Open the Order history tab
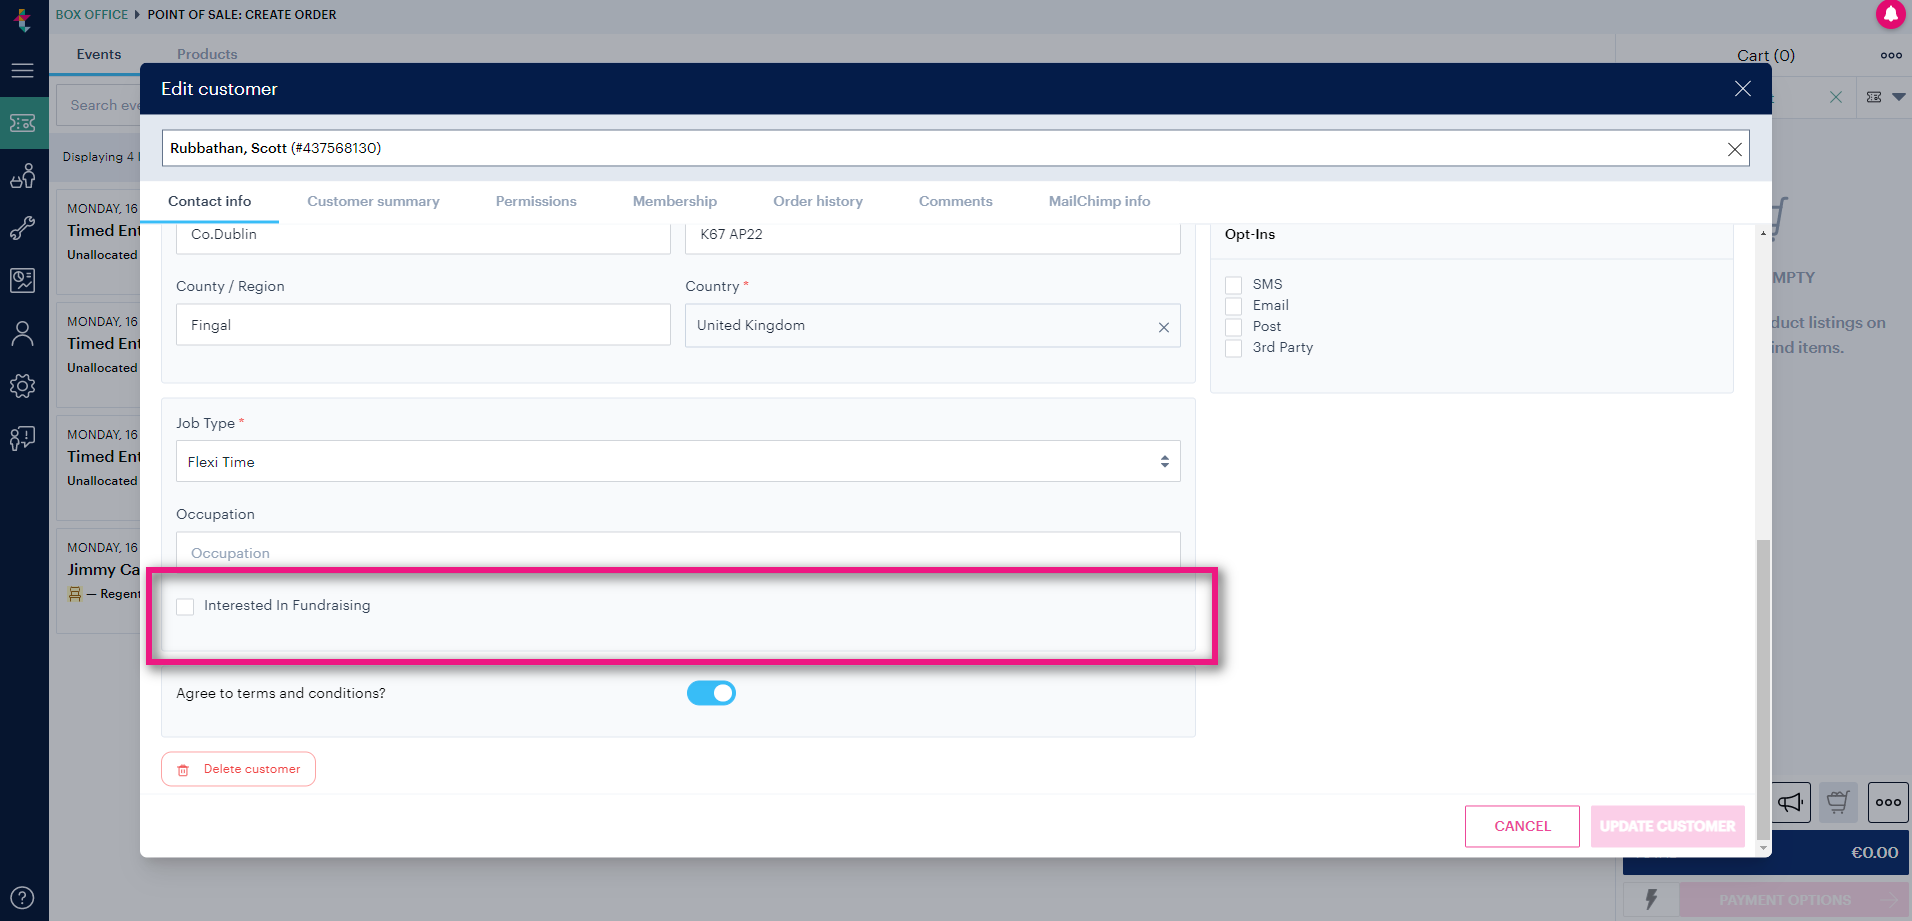 [818, 201]
